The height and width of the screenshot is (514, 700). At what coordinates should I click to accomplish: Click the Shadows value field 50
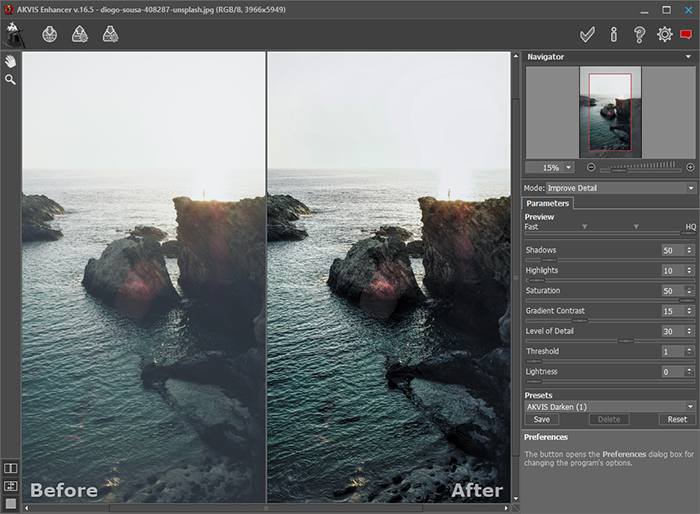tap(672, 250)
